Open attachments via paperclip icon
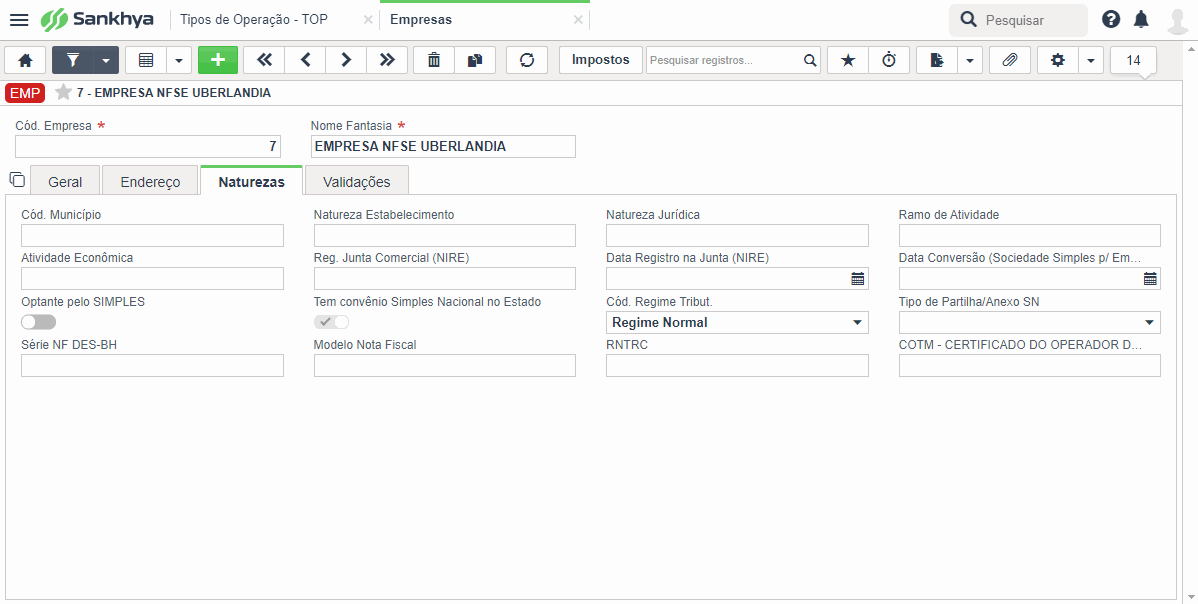The image size is (1198, 604). click(1010, 60)
